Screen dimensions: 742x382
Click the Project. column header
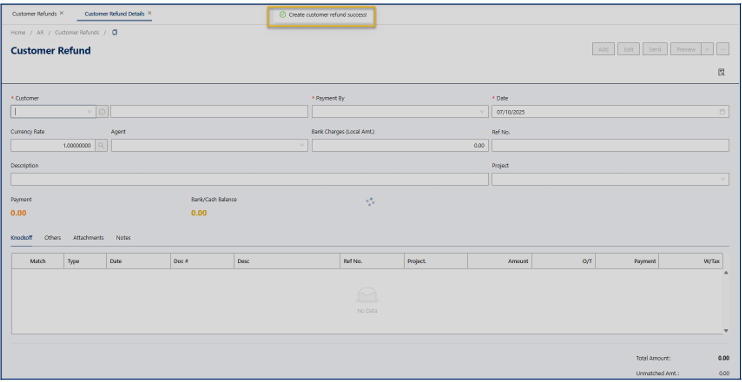click(436, 261)
